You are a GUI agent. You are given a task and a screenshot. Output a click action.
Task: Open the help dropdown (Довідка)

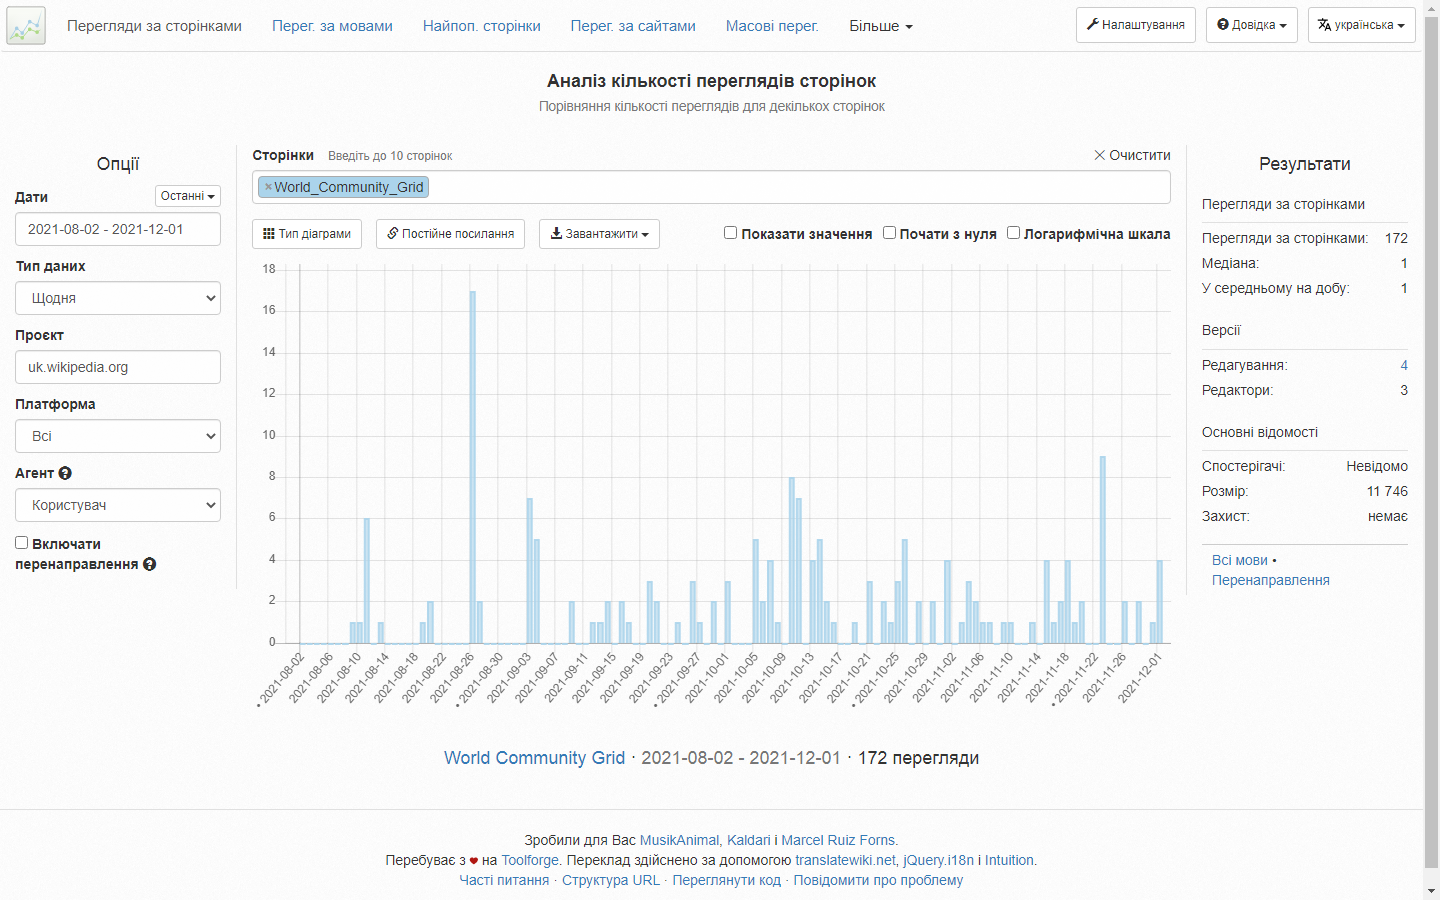coord(1252,25)
